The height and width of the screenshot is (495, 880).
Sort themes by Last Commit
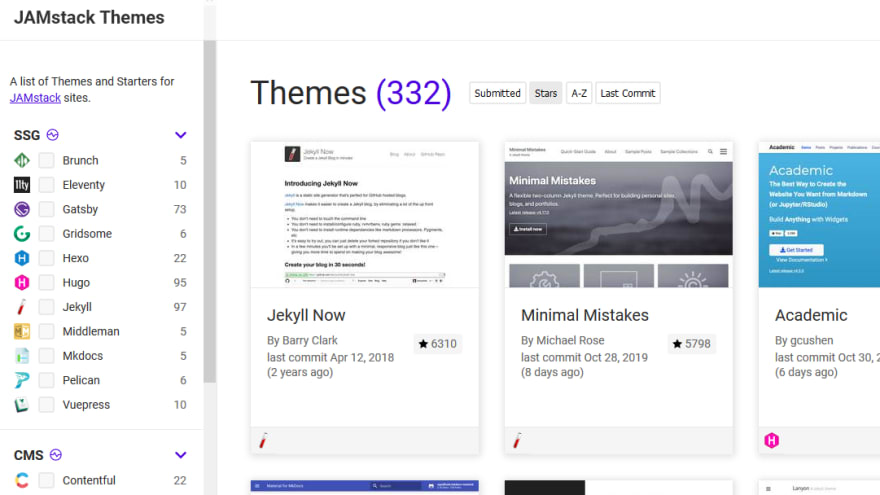pyautogui.click(x=627, y=93)
